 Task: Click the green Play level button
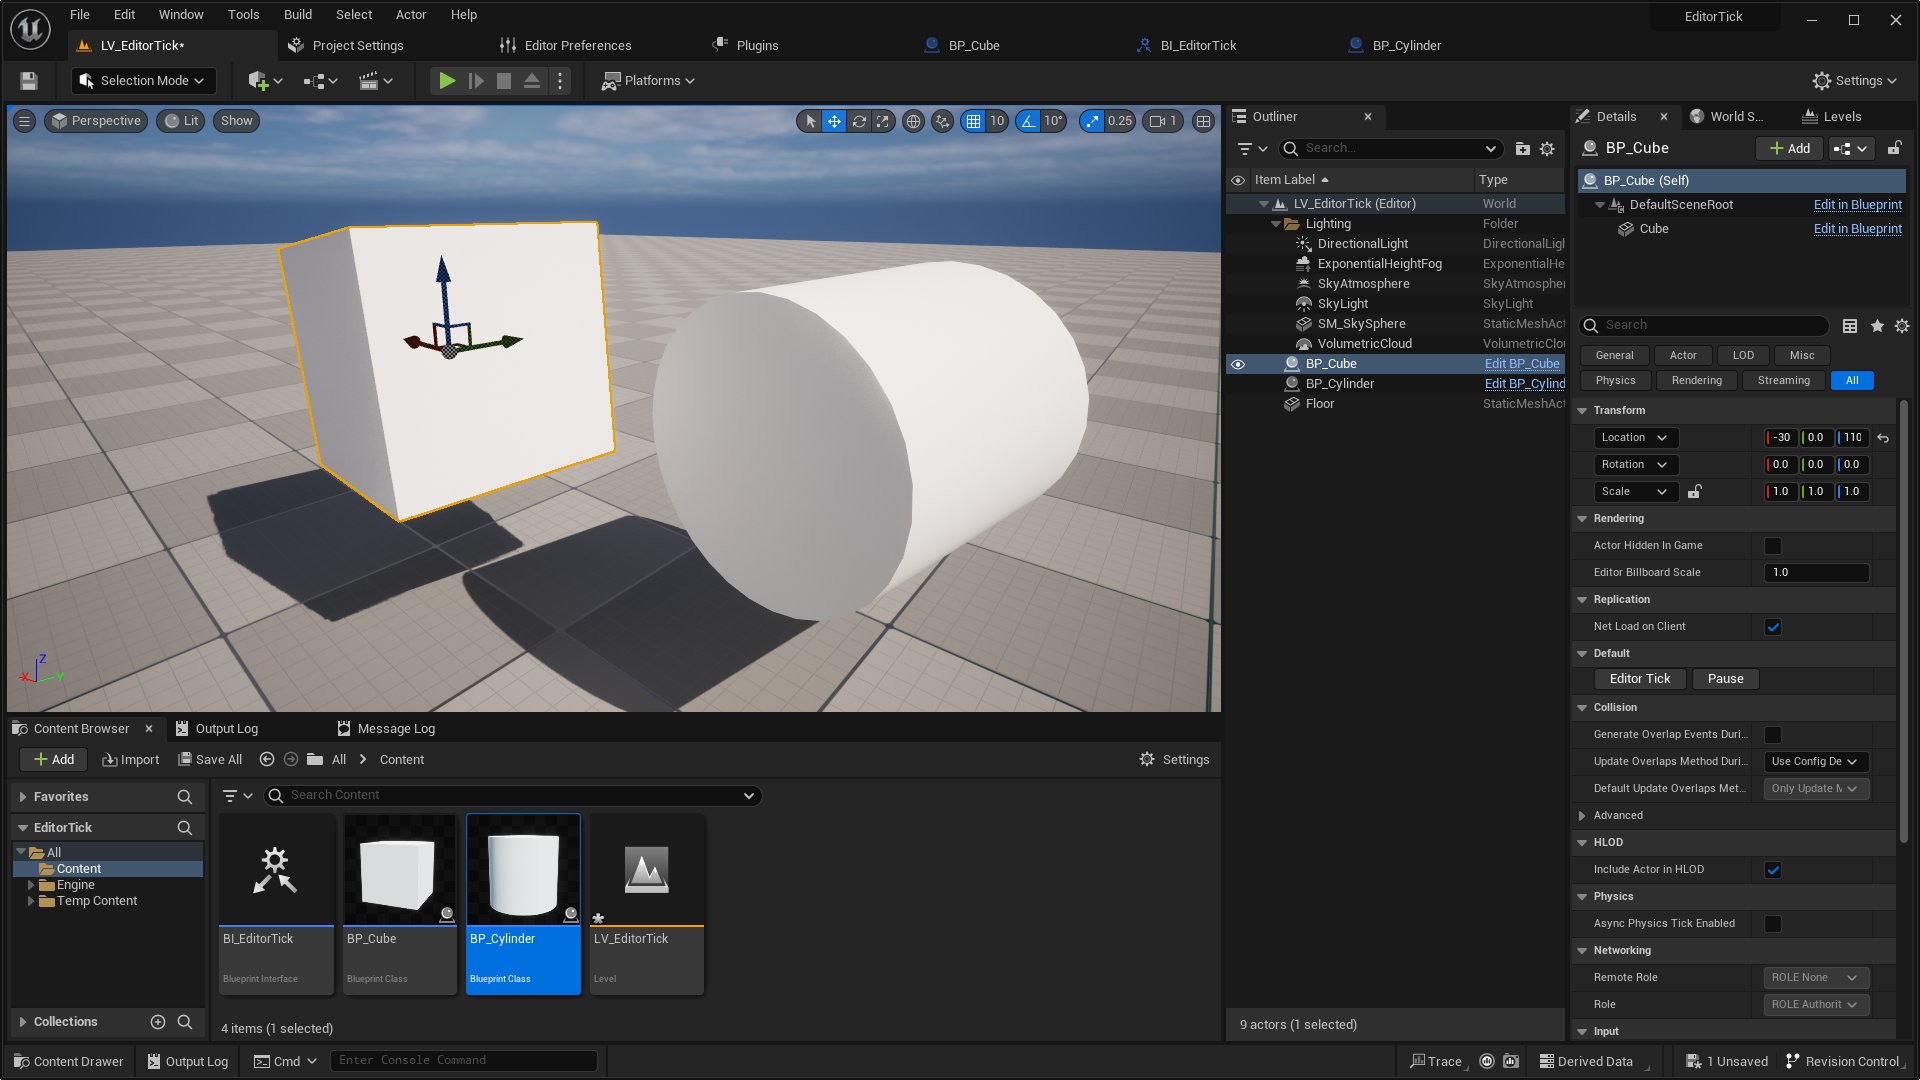447,81
